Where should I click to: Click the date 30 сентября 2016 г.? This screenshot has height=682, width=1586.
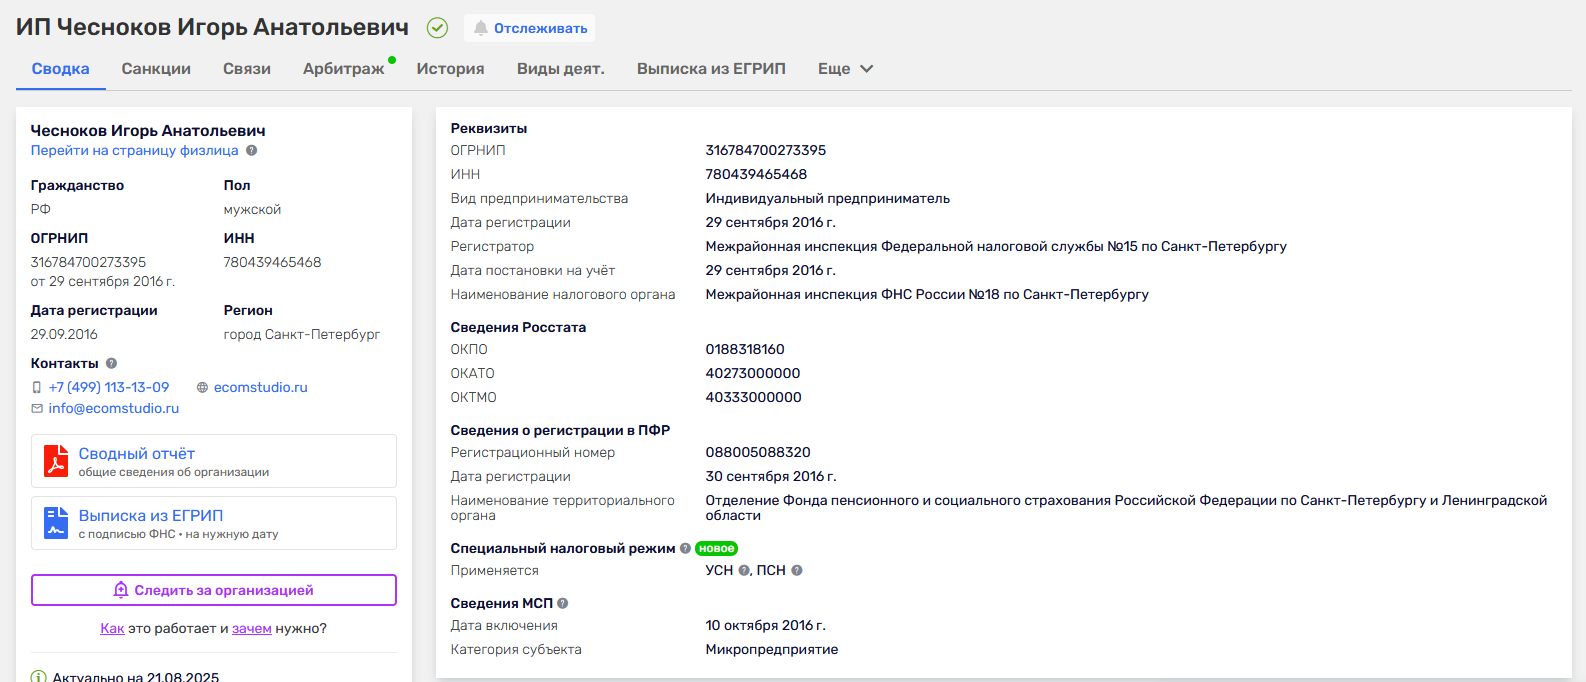[x=771, y=477]
